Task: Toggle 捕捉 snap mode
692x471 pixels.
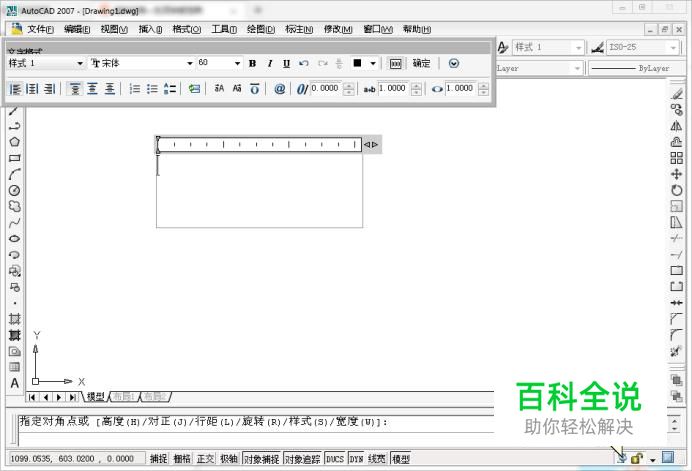Action: 158,459
